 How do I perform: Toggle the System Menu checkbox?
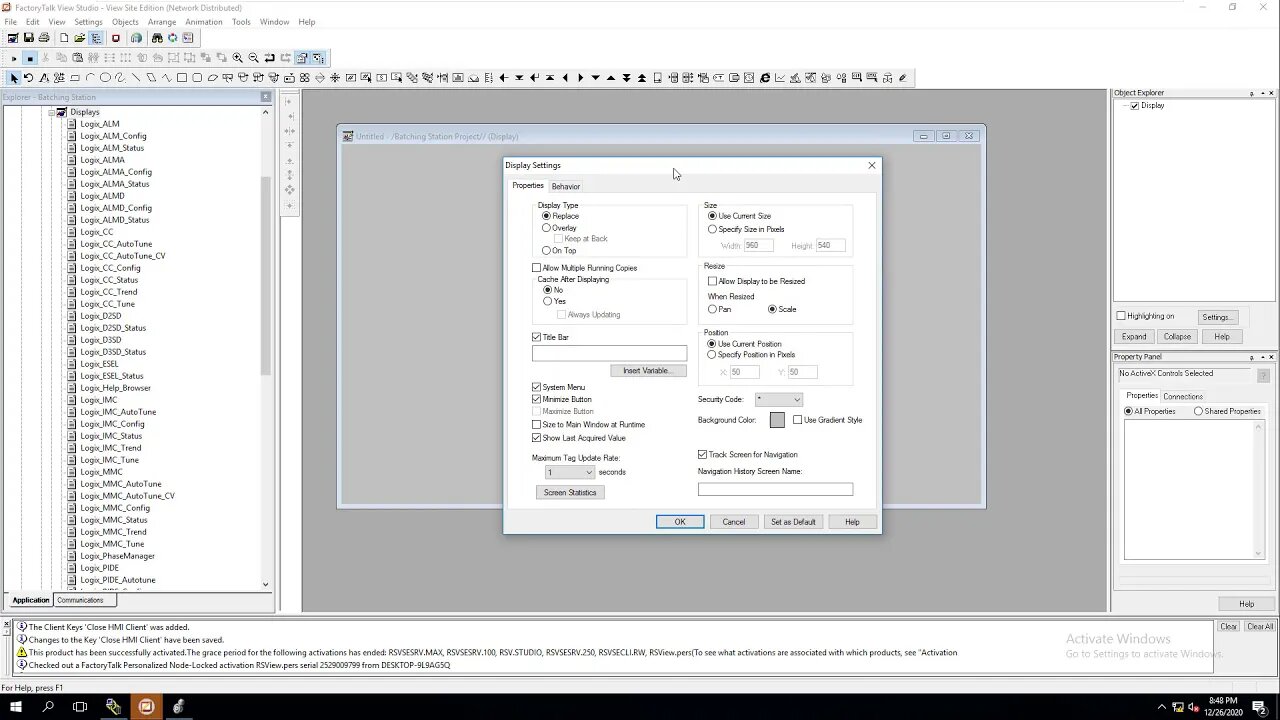(x=537, y=387)
